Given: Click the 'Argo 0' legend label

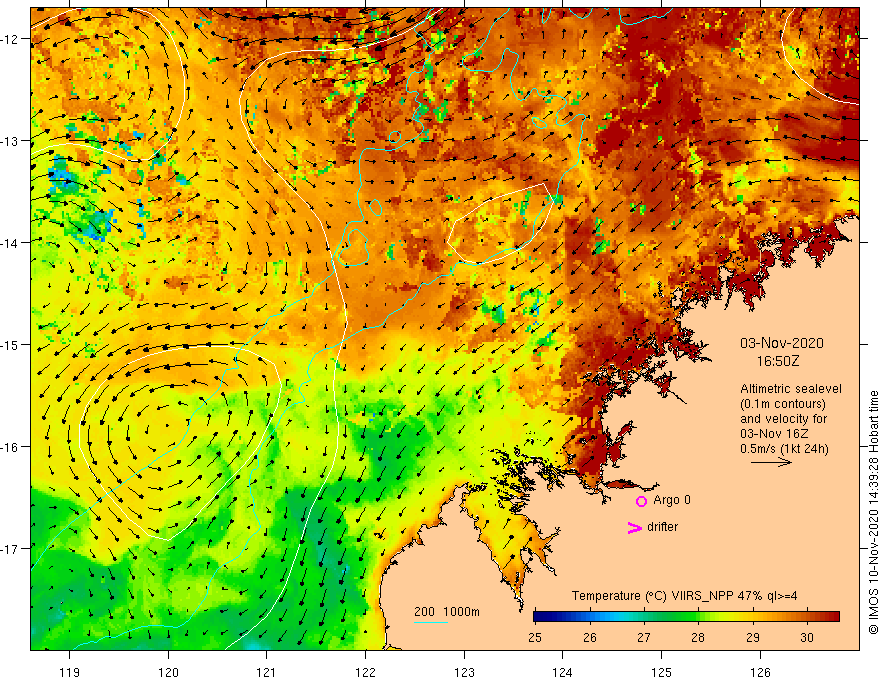Looking at the screenshot, I should (672, 500).
